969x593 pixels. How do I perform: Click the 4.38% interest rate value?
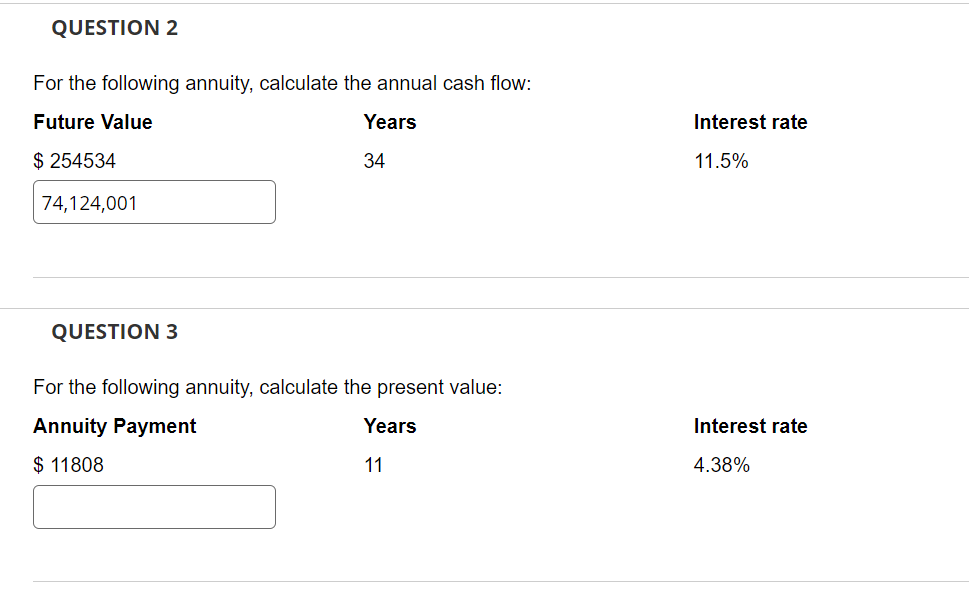click(721, 465)
